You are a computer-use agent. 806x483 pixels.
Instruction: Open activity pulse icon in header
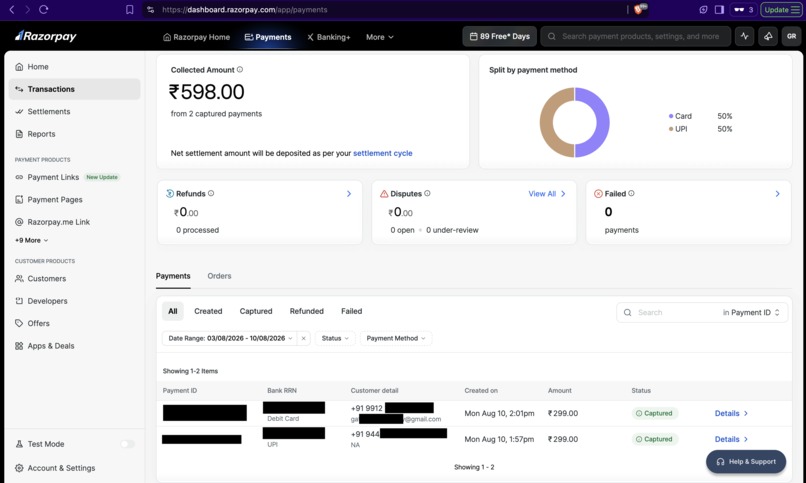pos(744,36)
